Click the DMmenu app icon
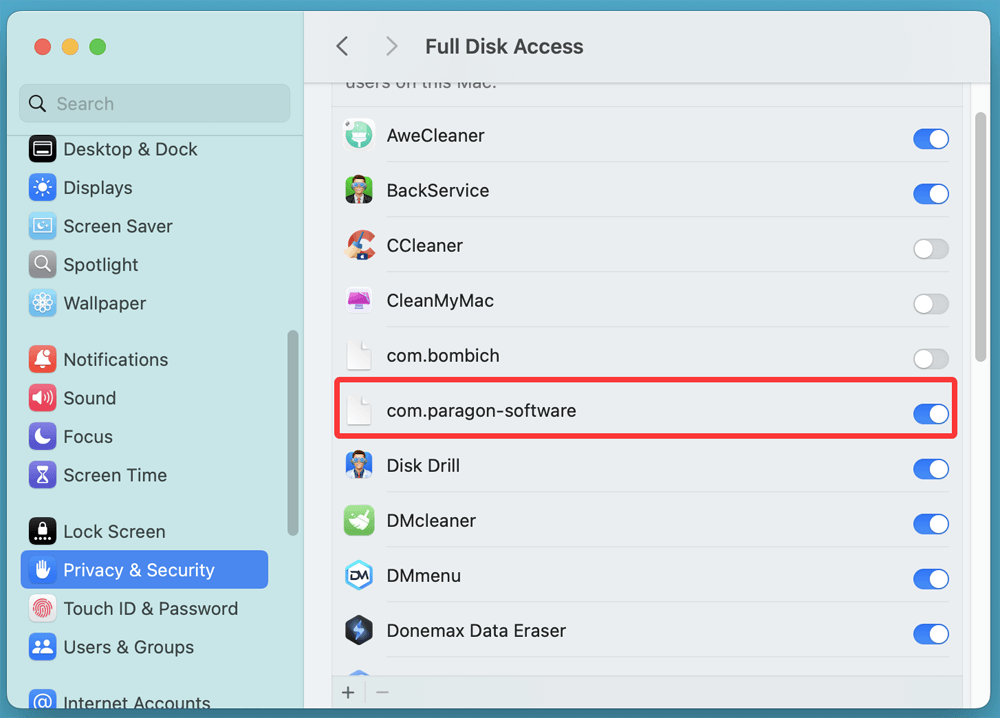 click(x=358, y=575)
